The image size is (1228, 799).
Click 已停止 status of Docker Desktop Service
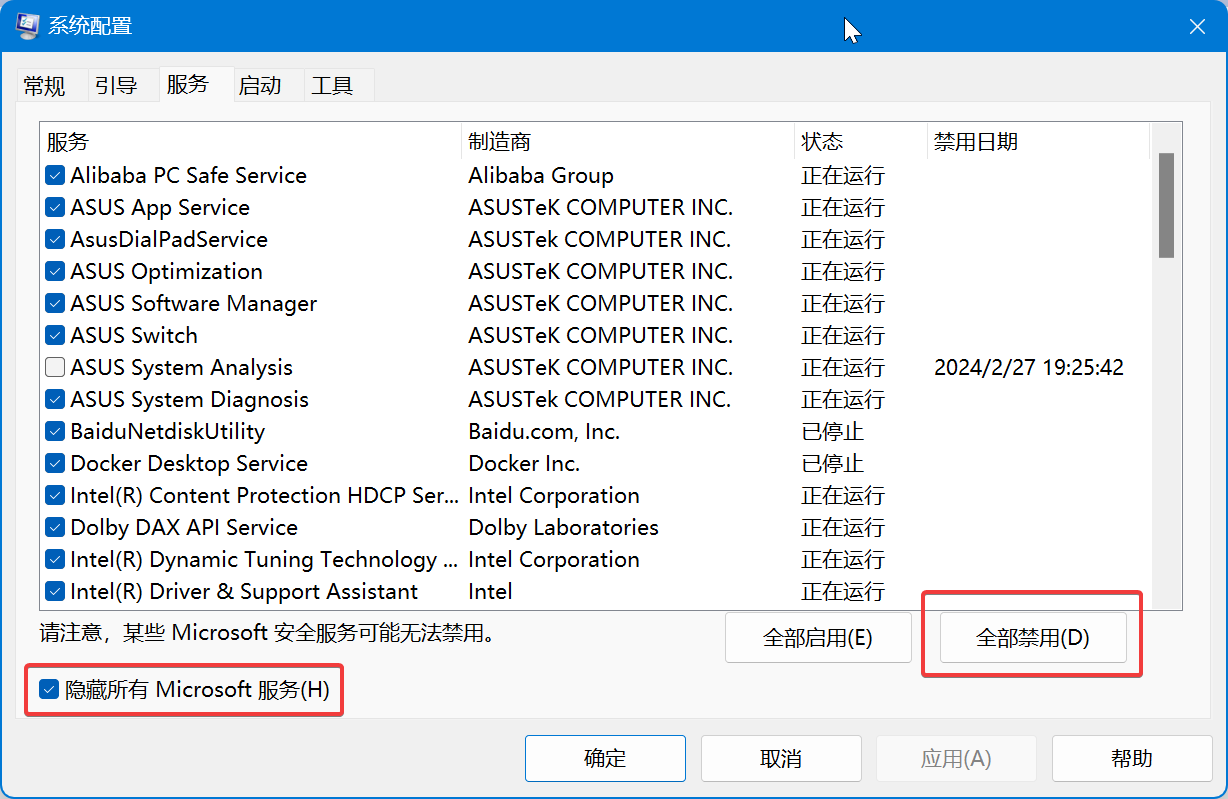tap(832, 464)
